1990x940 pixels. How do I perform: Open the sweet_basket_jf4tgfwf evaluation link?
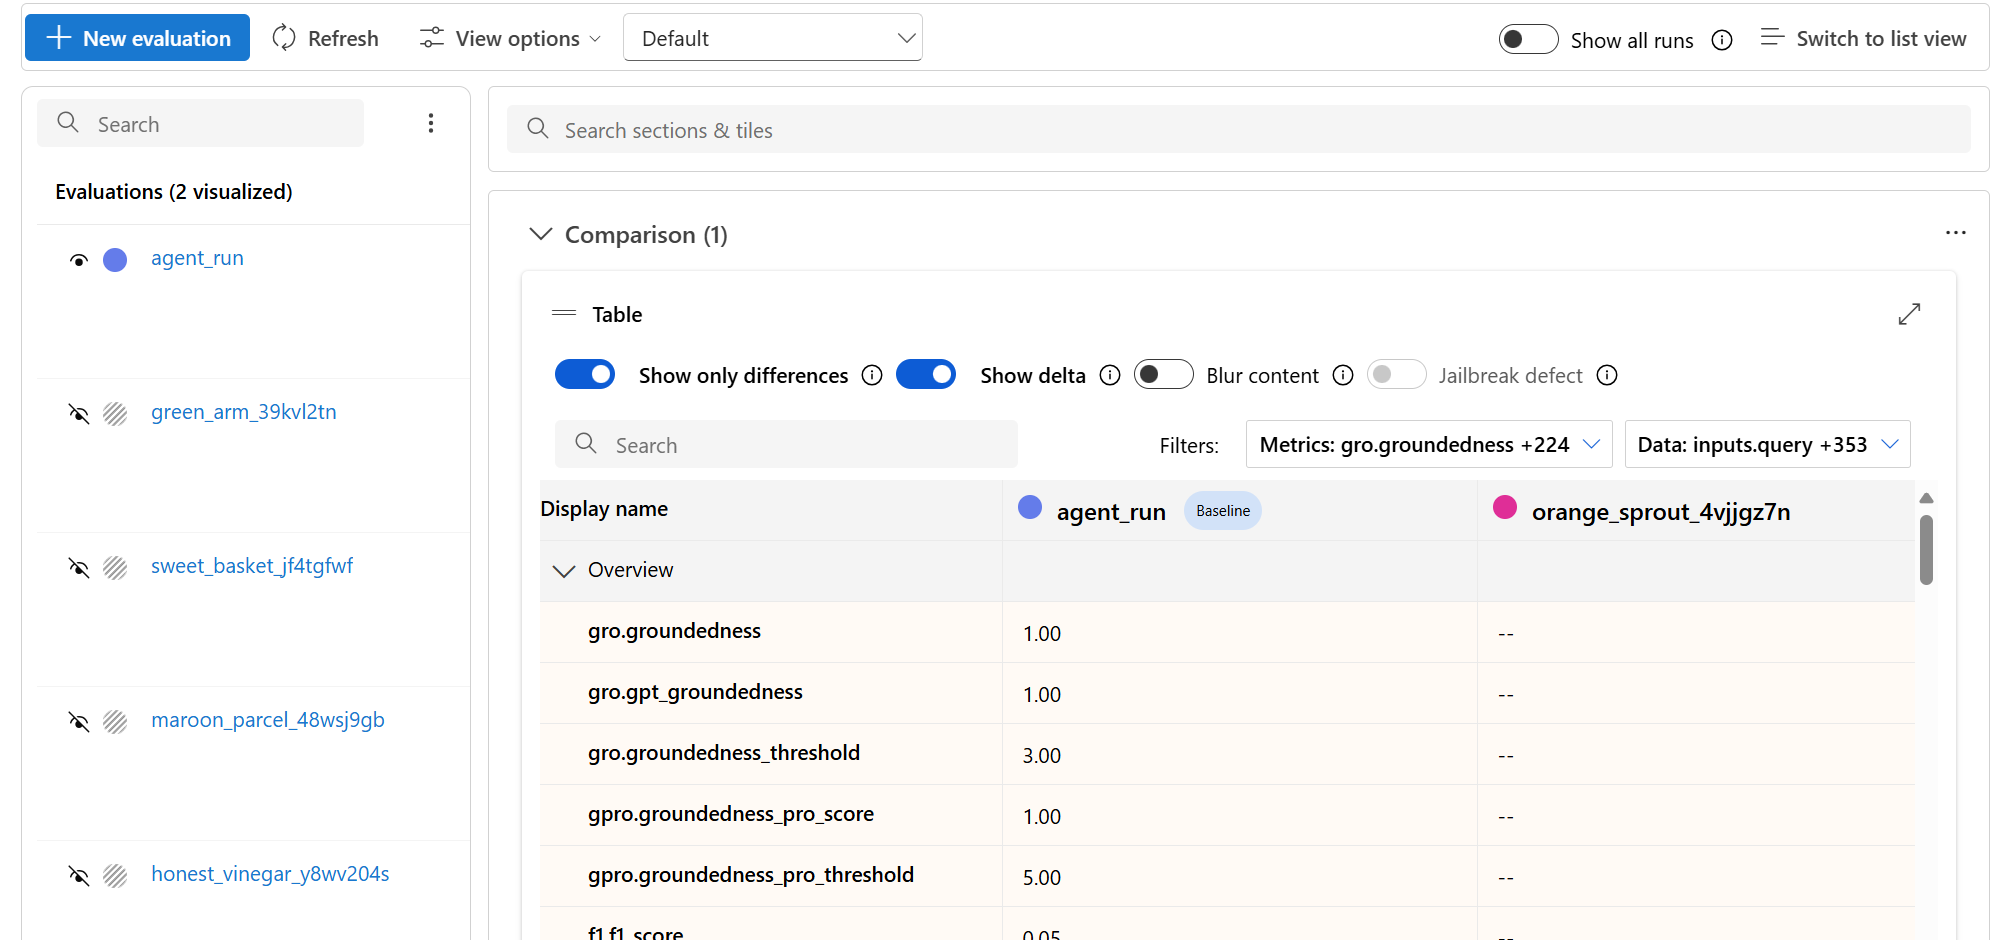(x=252, y=566)
